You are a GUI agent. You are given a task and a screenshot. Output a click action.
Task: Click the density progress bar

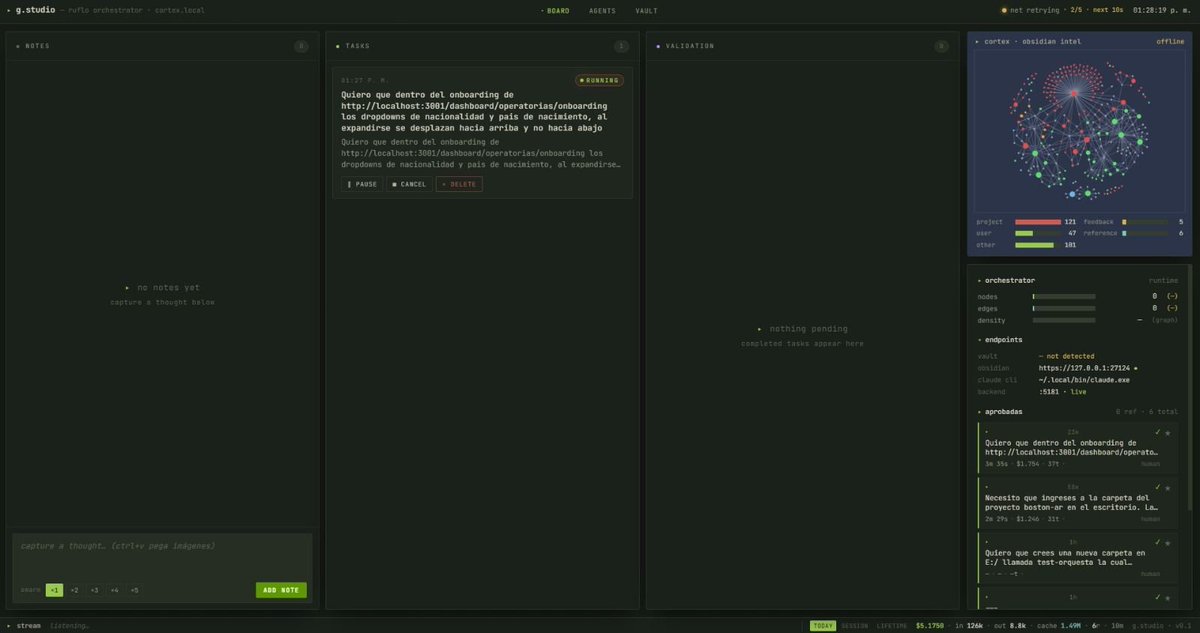pos(1064,320)
